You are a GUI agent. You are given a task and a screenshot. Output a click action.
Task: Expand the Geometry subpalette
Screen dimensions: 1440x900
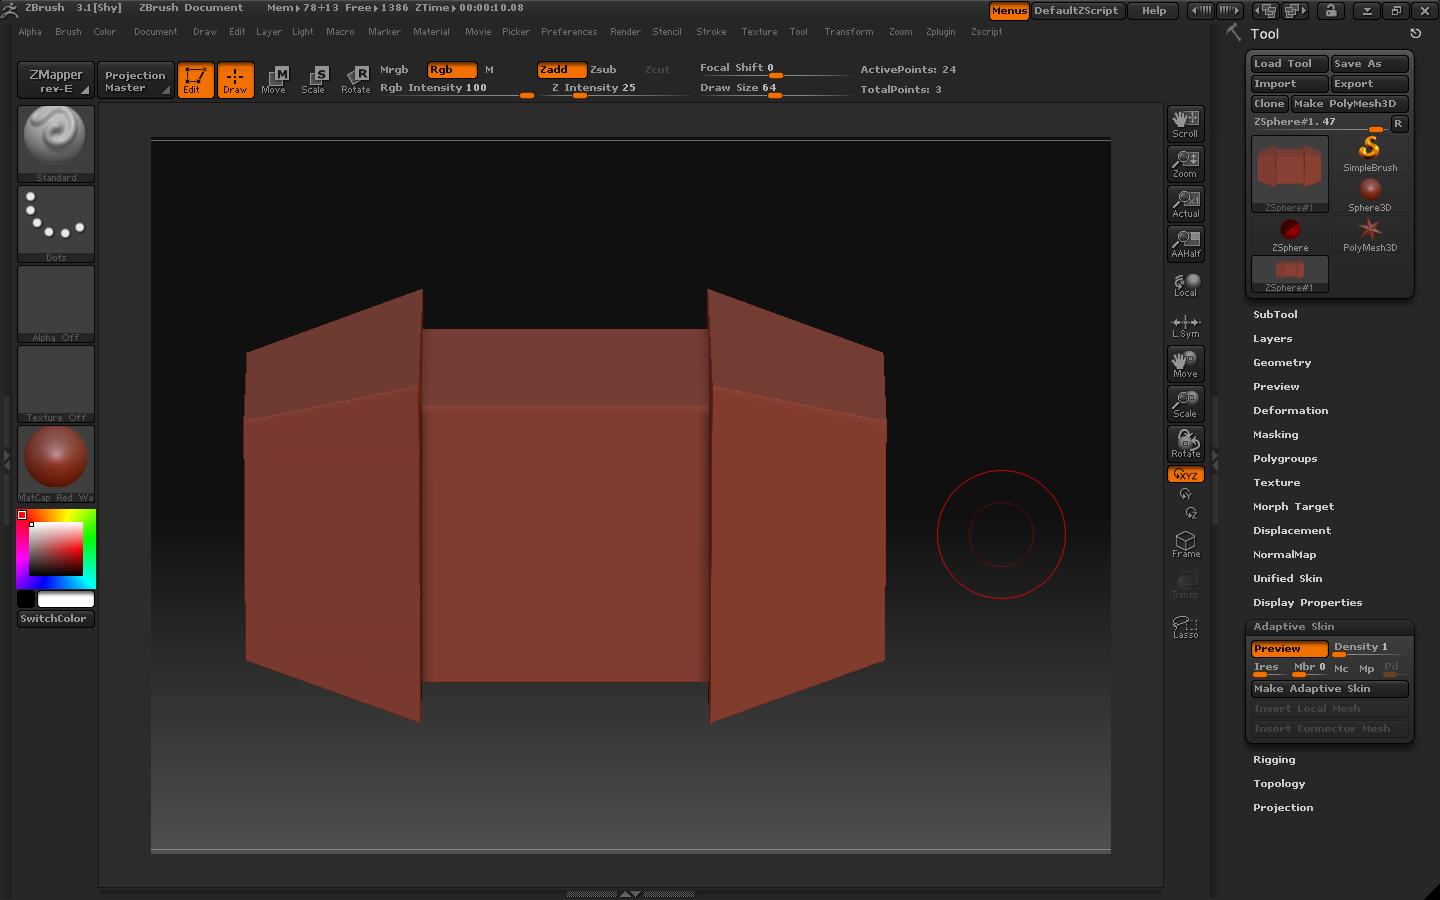point(1281,363)
